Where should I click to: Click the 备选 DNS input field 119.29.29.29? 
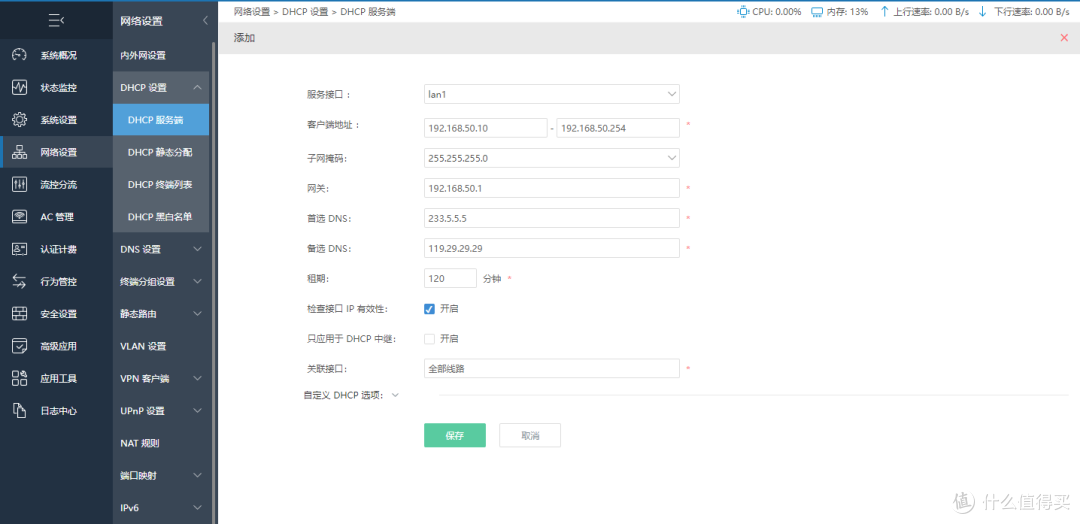(x=552, y=248)
